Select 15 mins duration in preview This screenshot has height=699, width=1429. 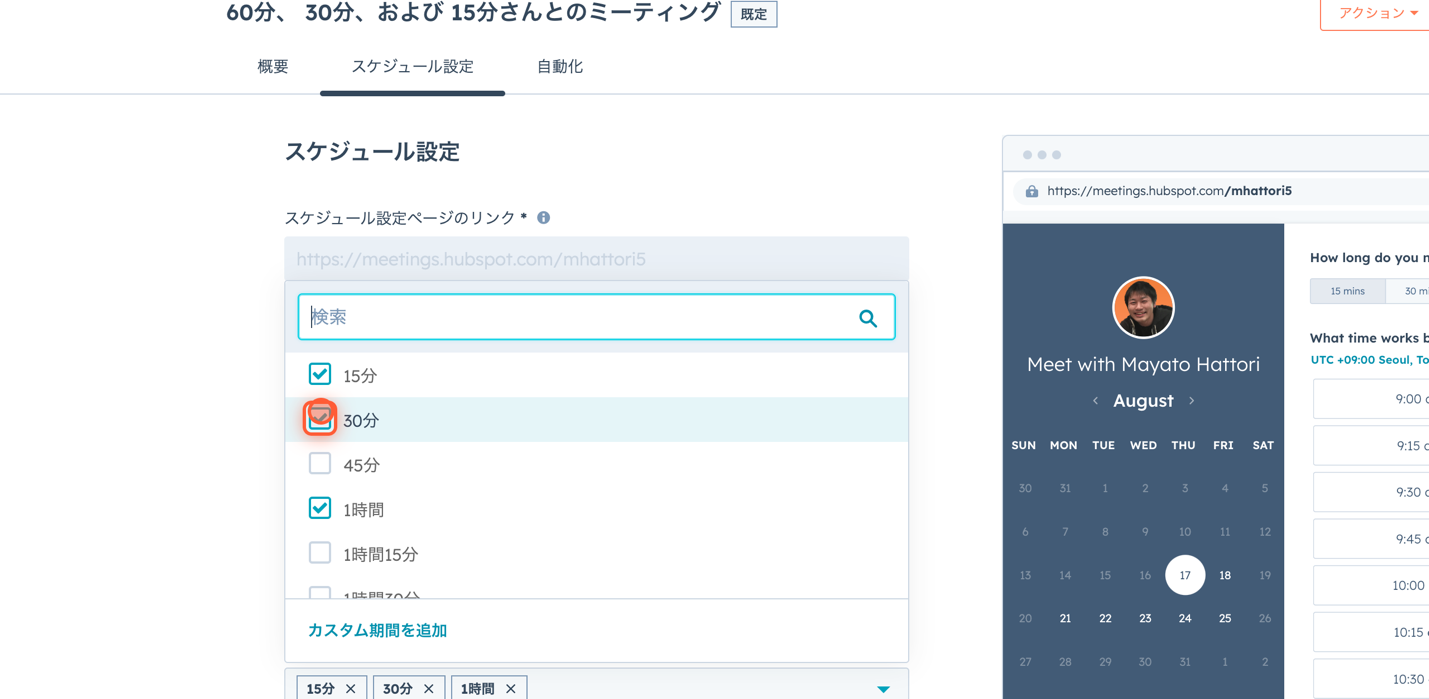[x=1347, y=291]
